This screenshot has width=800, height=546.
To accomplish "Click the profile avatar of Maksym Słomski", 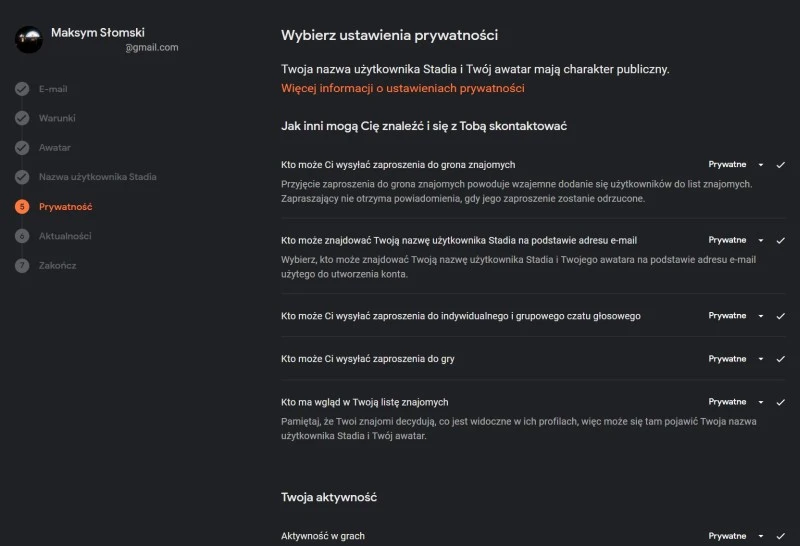I will [x=29, y=39].
